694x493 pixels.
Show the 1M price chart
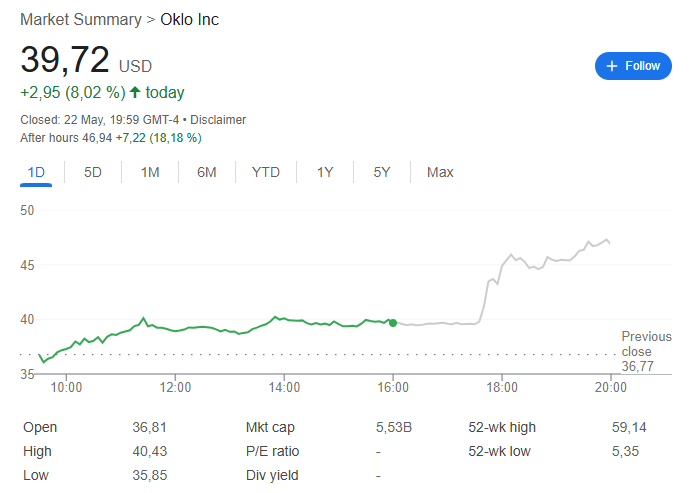click(150, 172)
